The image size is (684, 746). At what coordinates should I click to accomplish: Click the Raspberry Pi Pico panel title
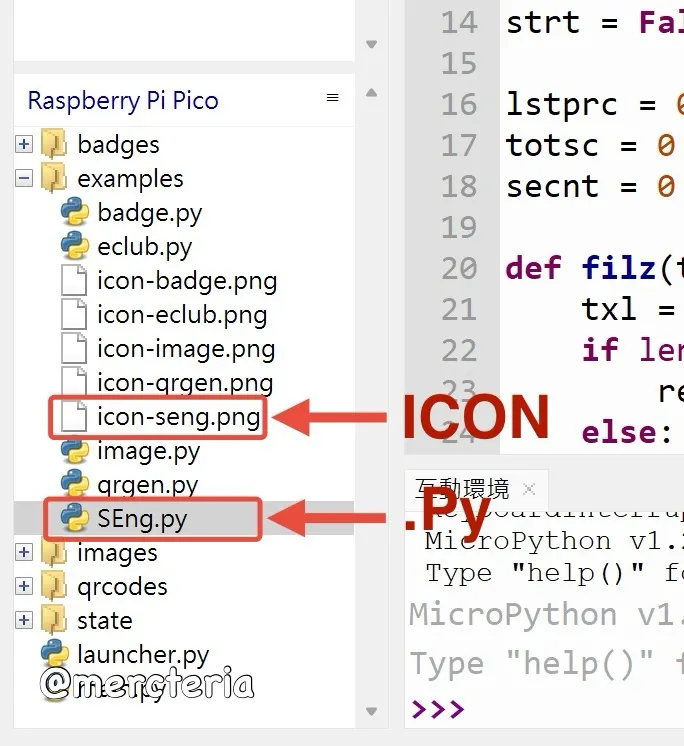click(x=123, y=101)
